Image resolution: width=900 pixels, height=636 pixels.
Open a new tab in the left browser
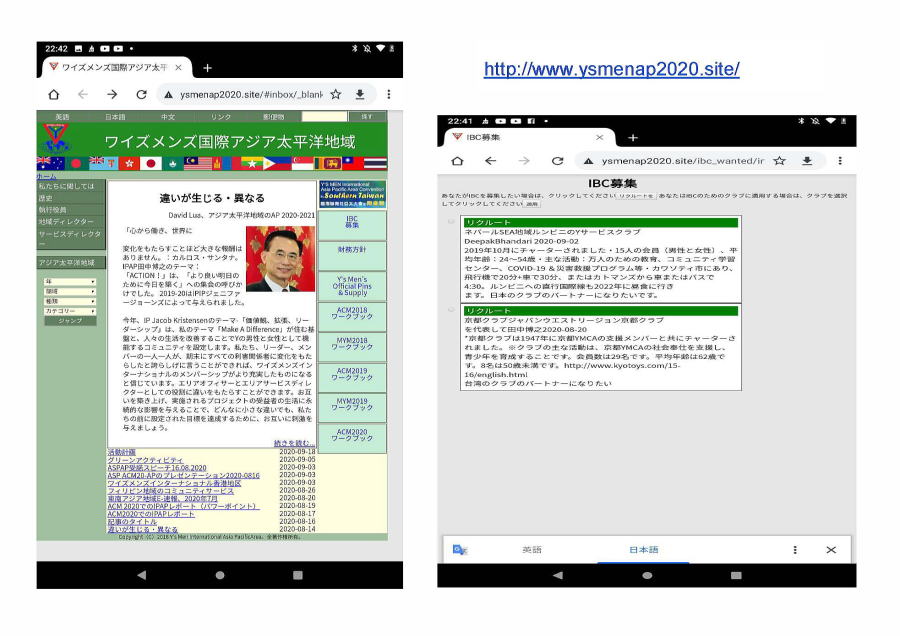[x=207, y=68]
